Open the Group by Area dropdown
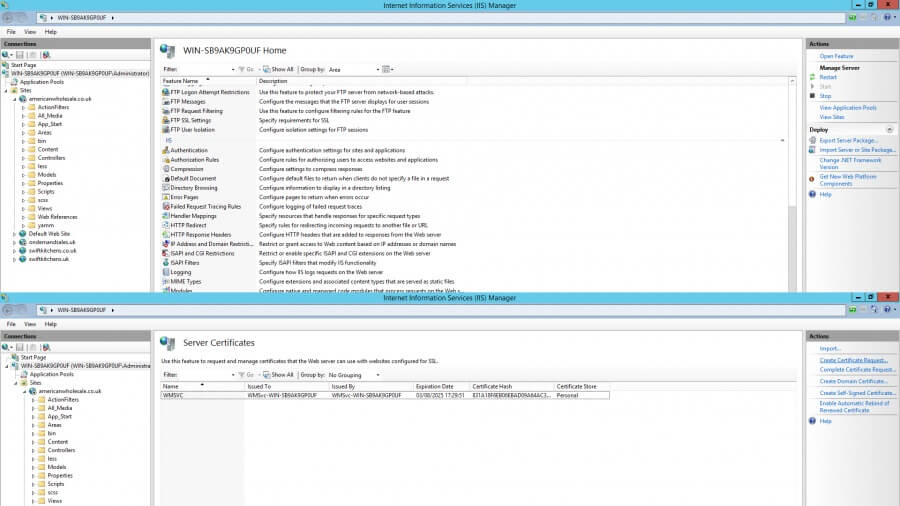Image resolution: width=900 pixels, height=506 pixels. pos(354,69)
